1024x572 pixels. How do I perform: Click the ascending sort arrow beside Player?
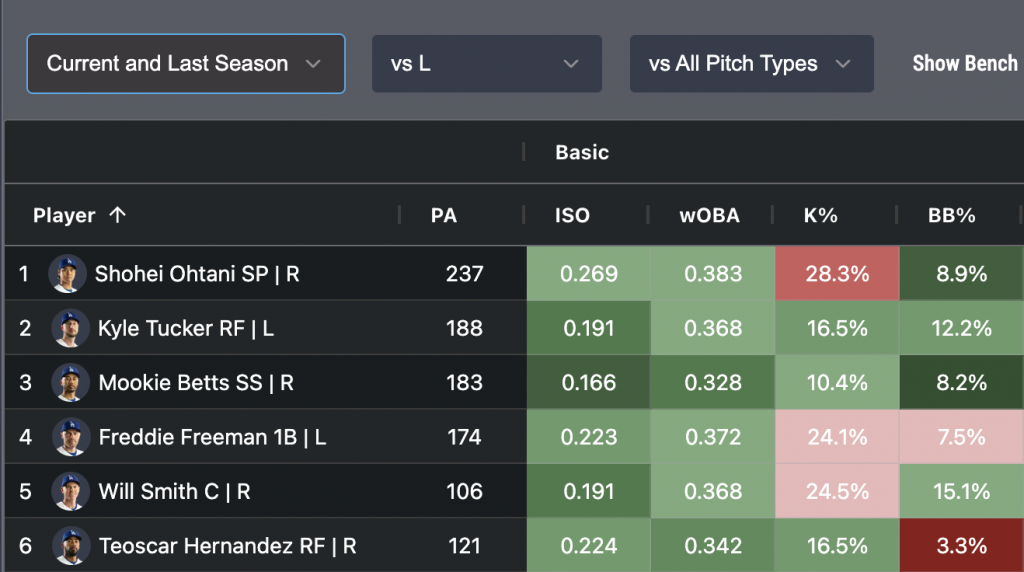117,215
